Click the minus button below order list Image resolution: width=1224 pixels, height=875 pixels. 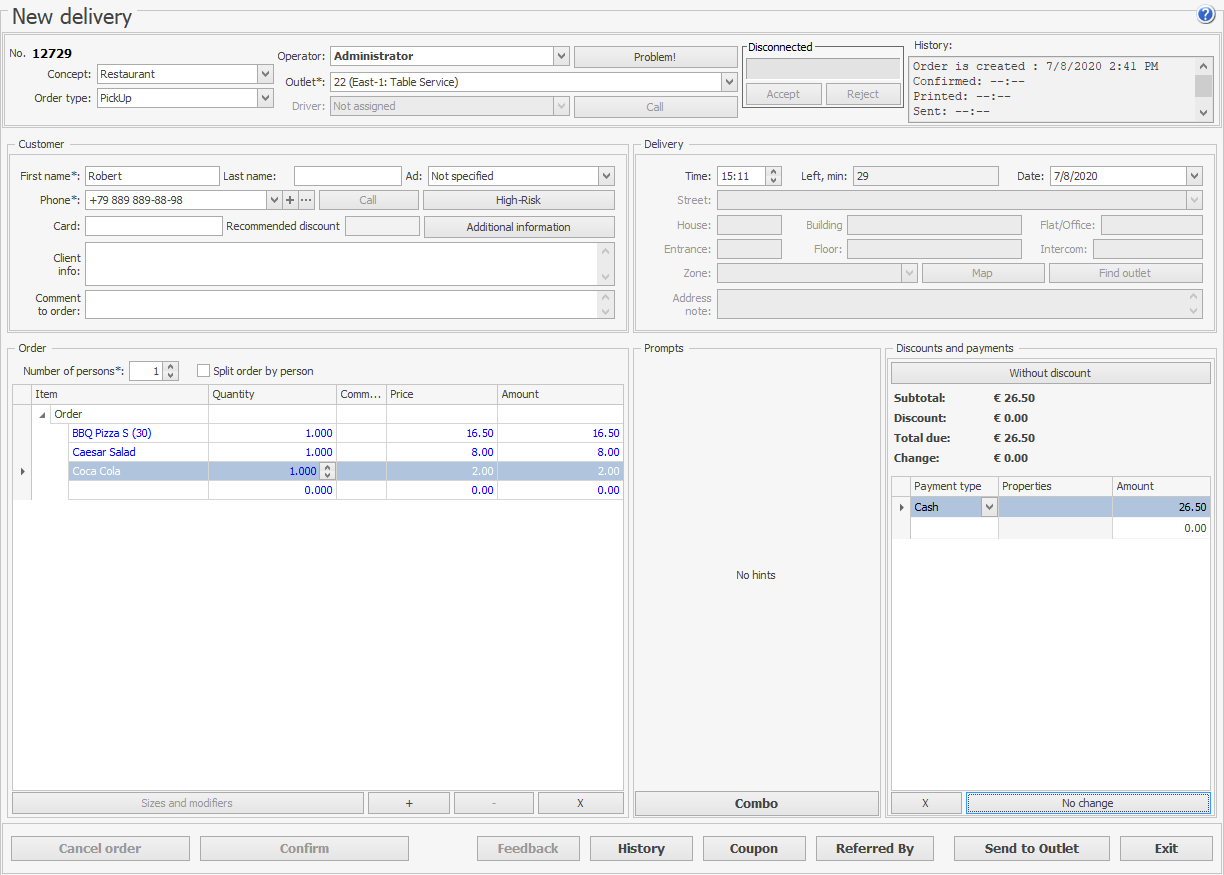point(494,803)
